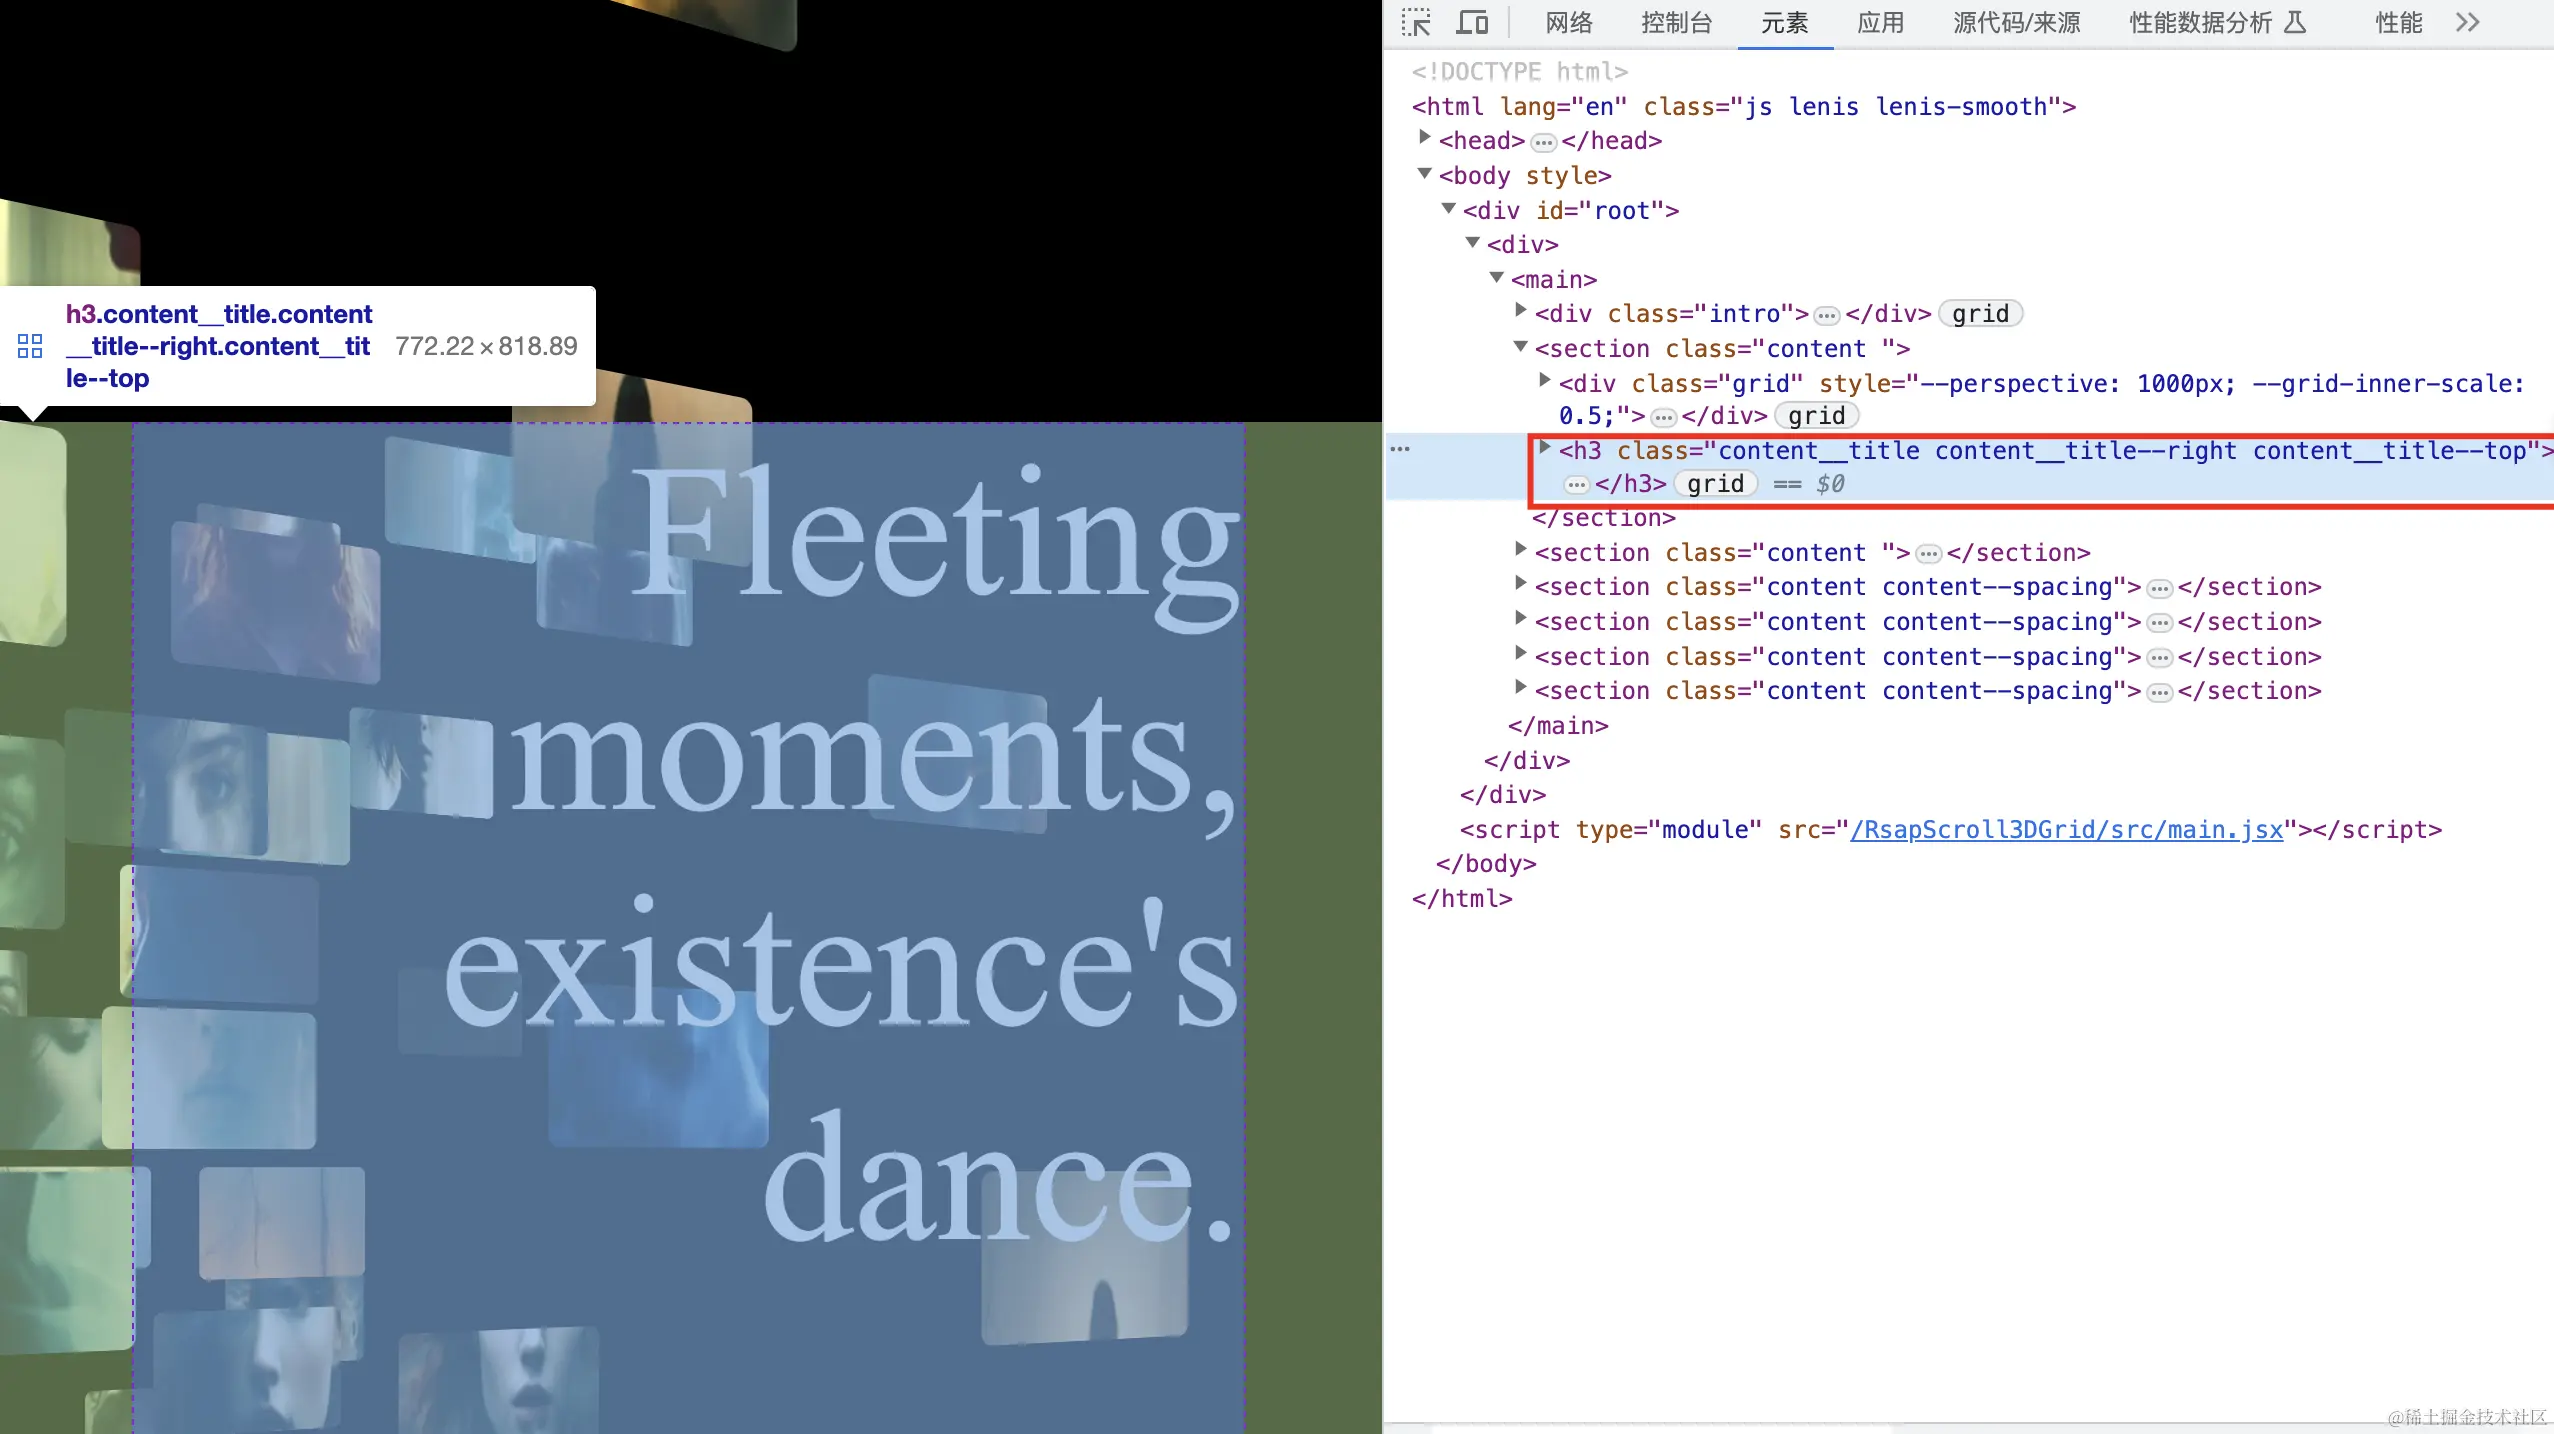Click the ellipsis badge before closing h3
This screenshot has width=2554, height=1434.
pos(1576,485)
